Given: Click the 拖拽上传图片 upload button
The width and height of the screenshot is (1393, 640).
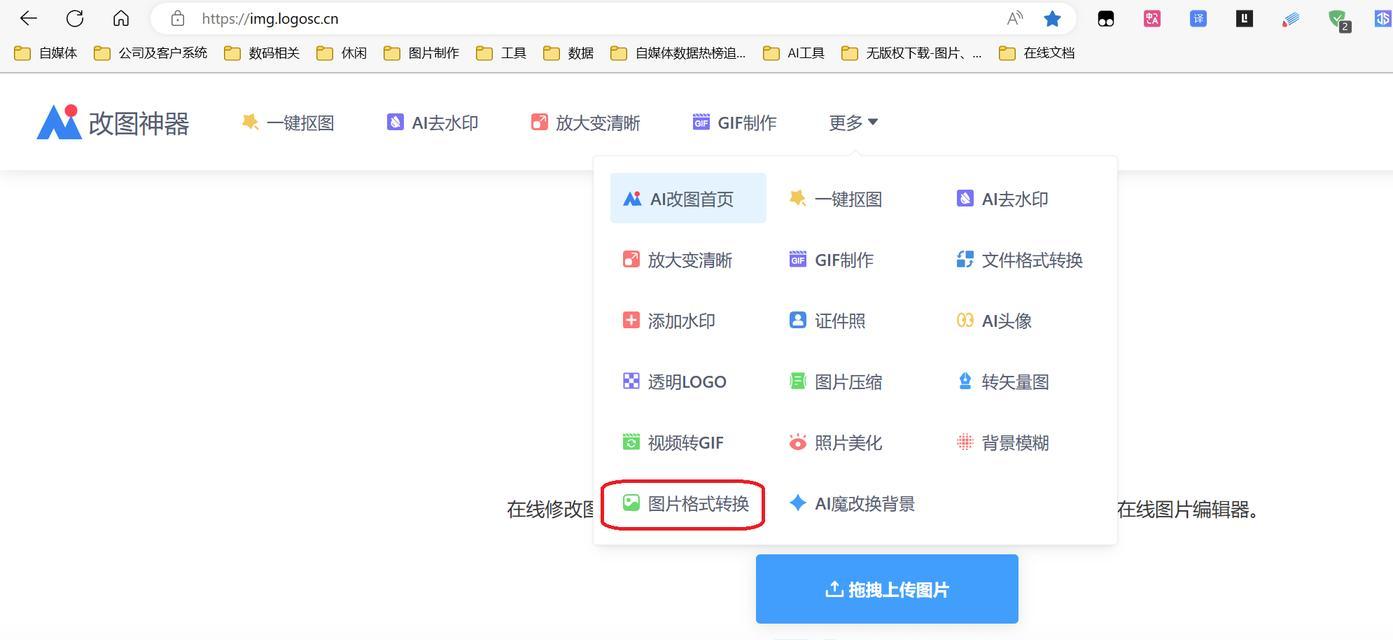Looking at the screenshot, I should 887,589.
